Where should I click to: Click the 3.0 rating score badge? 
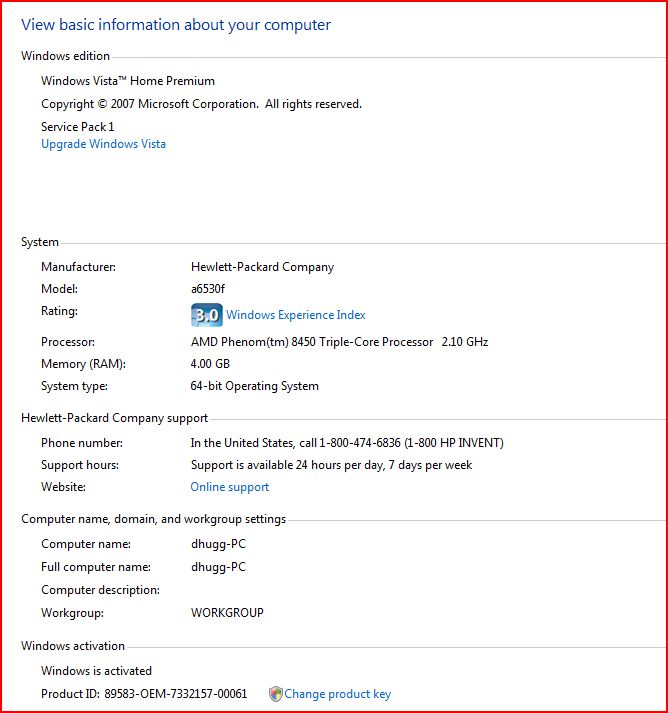206,315
